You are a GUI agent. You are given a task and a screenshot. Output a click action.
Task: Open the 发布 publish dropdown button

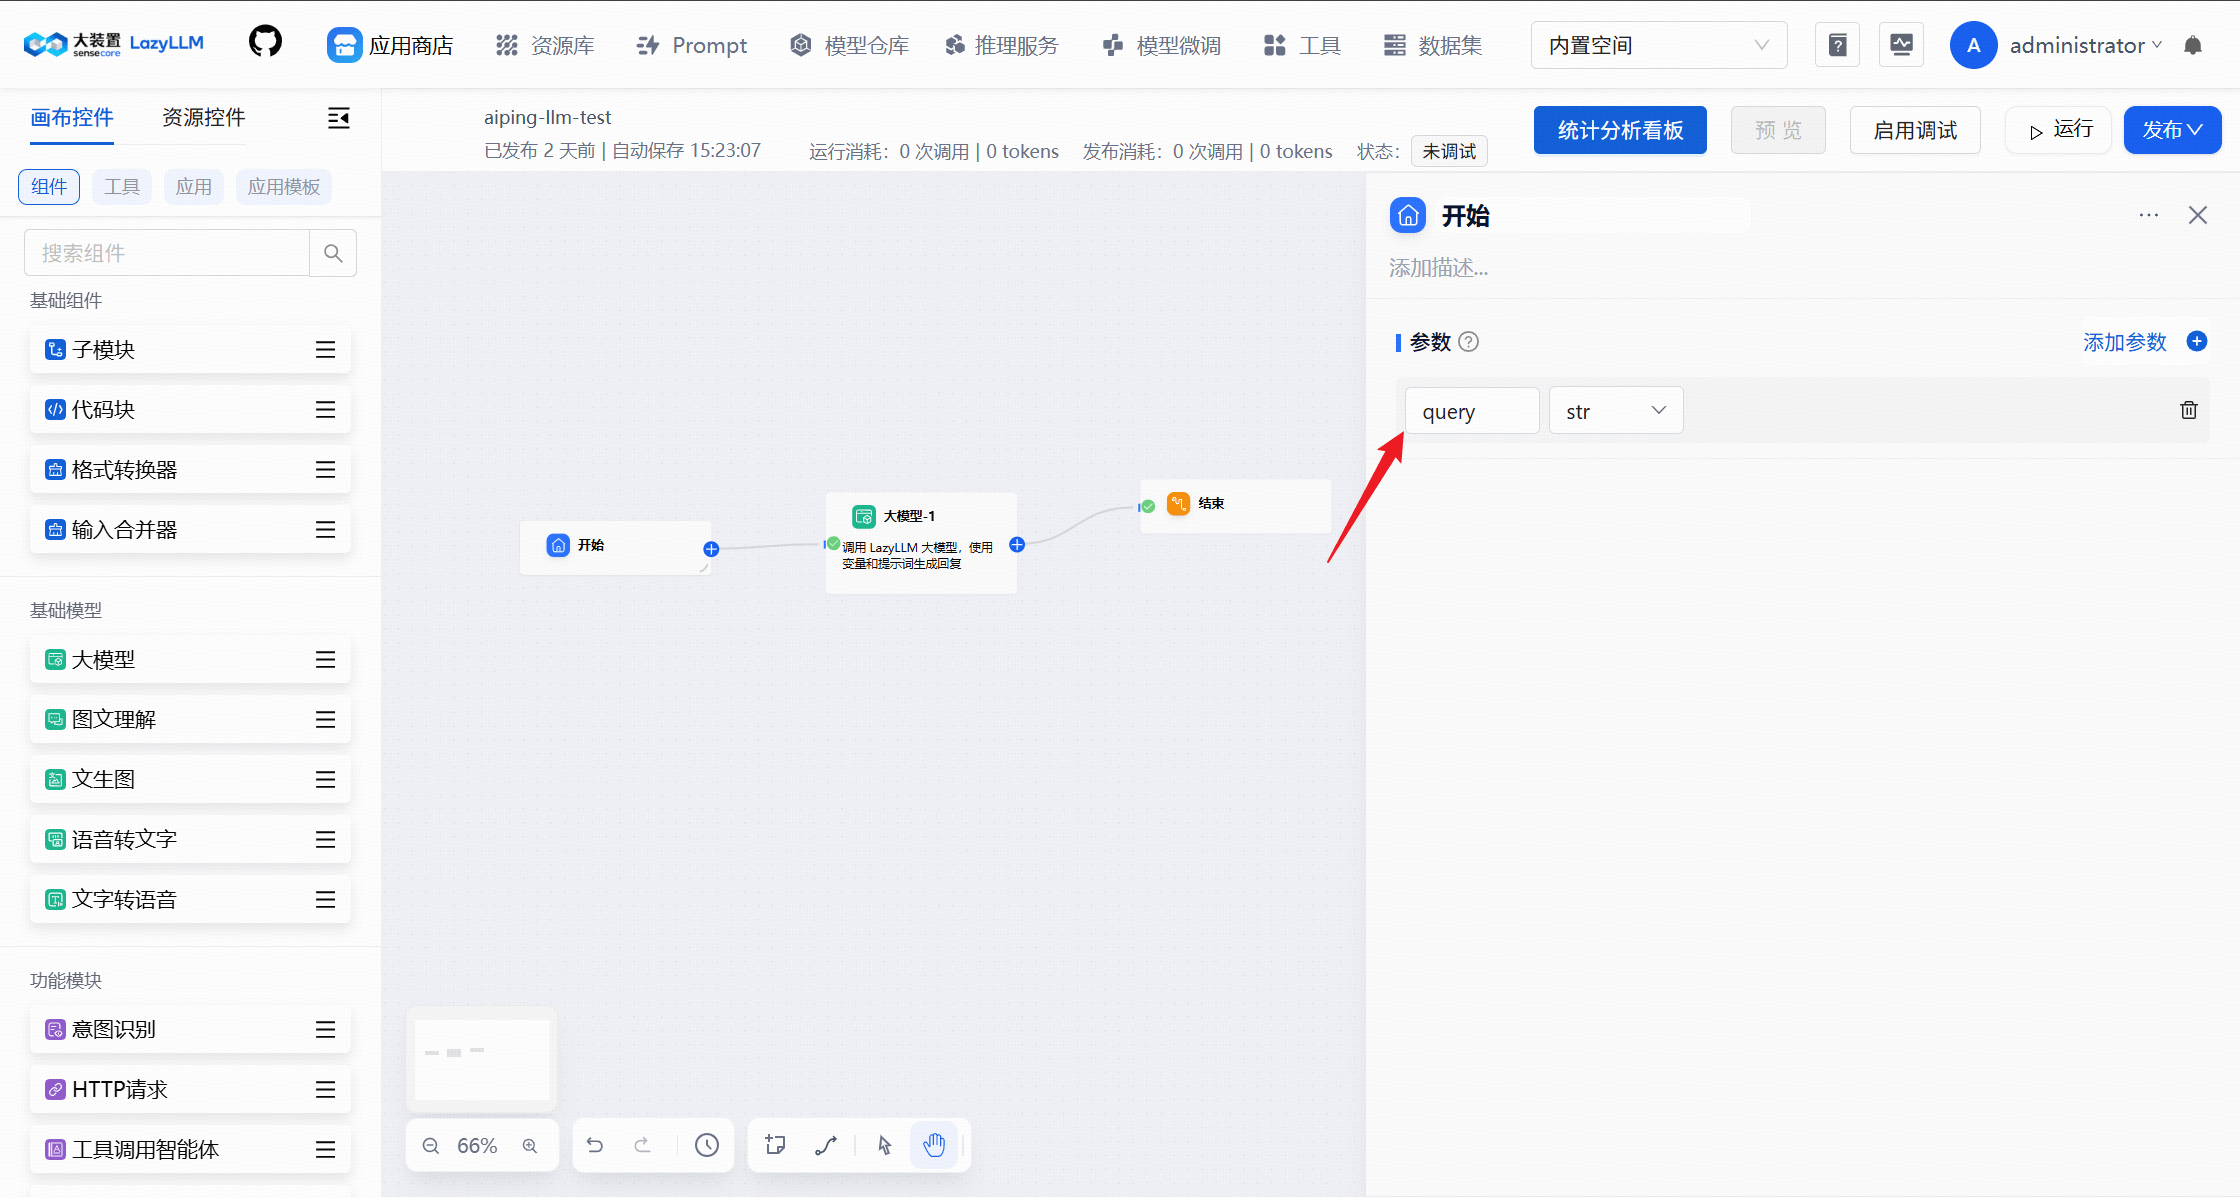(x=2172, y=130)
